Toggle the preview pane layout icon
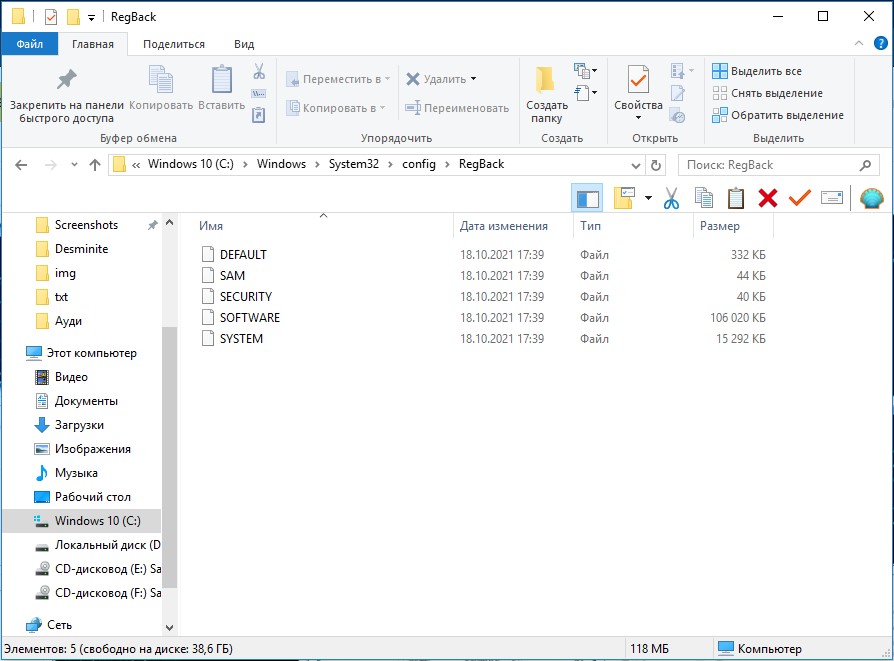The image size is (894, 661). (x=588, y=198)
